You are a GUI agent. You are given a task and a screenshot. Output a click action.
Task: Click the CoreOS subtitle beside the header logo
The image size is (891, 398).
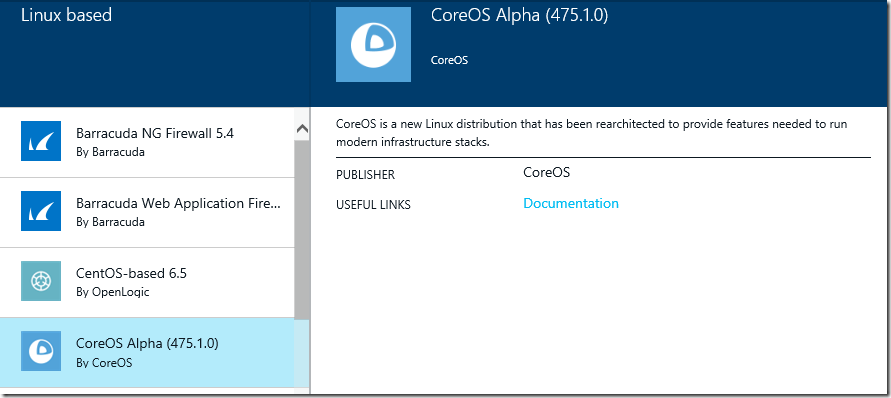(449, 60)
